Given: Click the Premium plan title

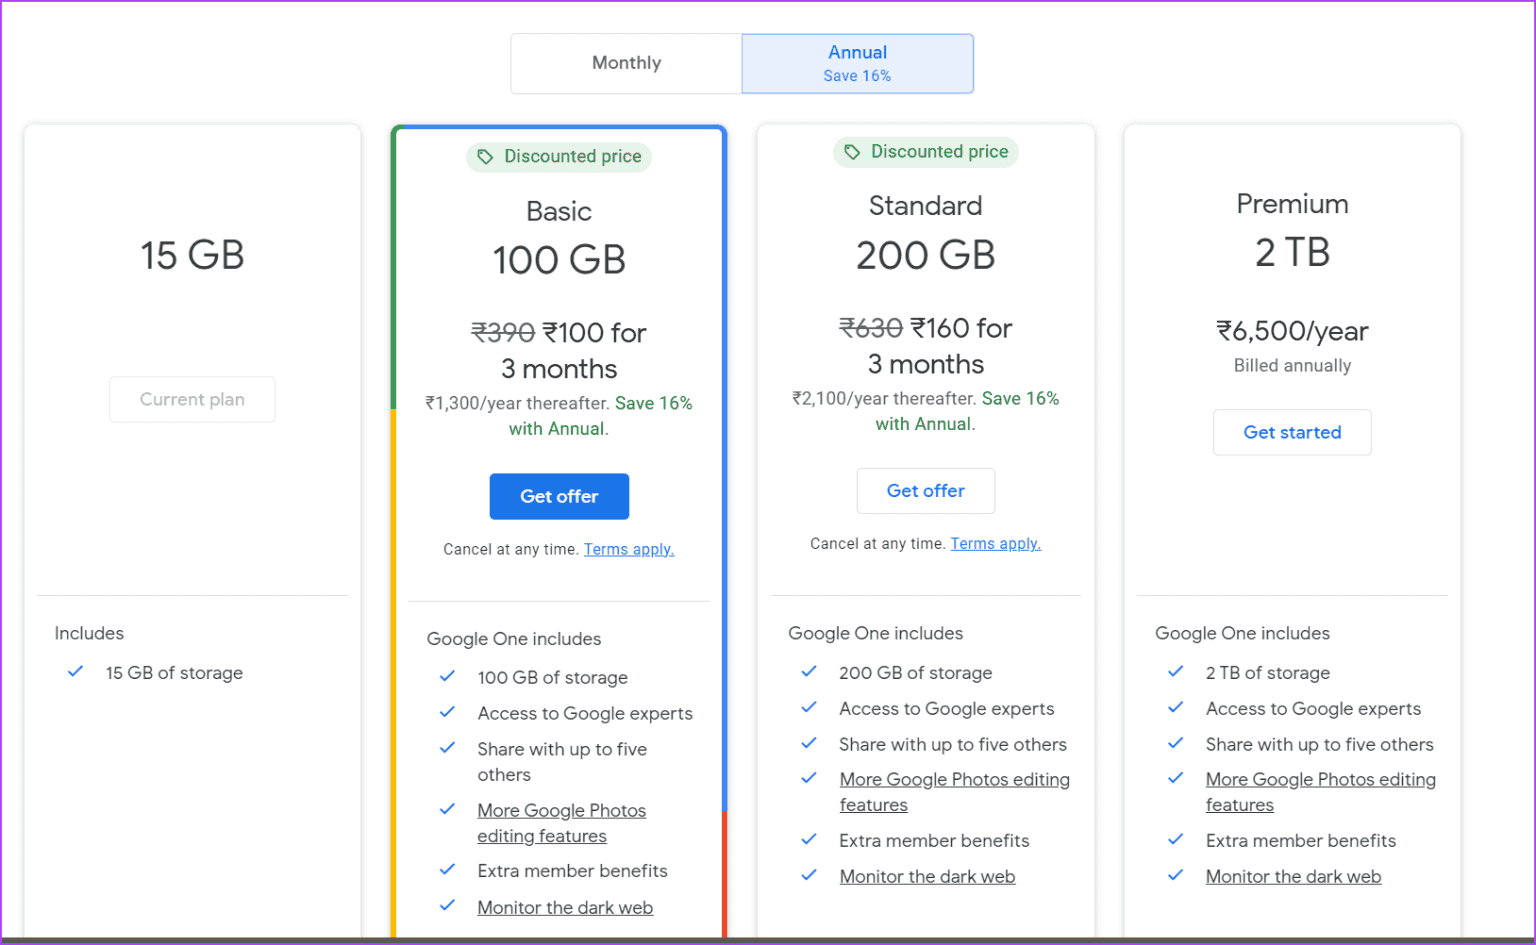Looking at the screenshot, I should click(x=1292, y=204).
